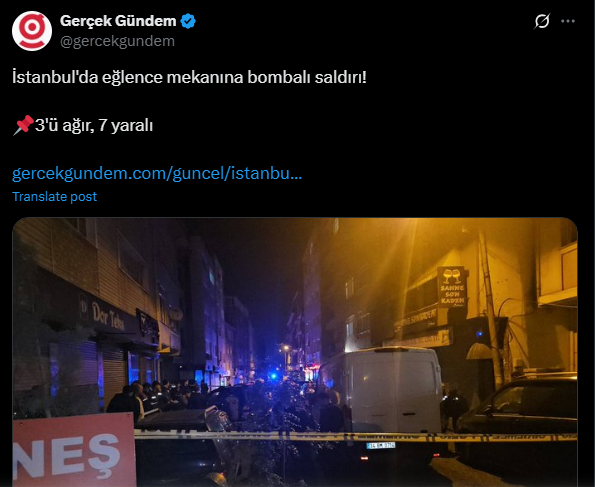Click Translate post
595x487 pixels.
[x=55, y=196]
